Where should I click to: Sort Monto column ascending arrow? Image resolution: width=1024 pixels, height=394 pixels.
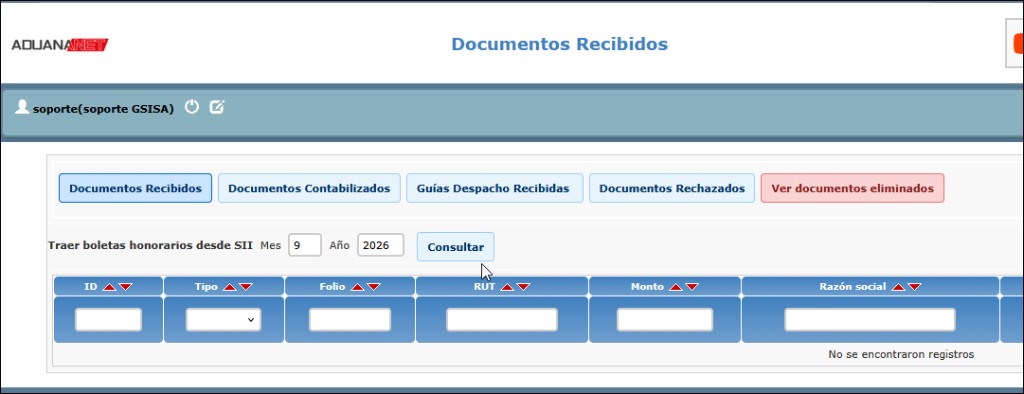coord(676,287)
